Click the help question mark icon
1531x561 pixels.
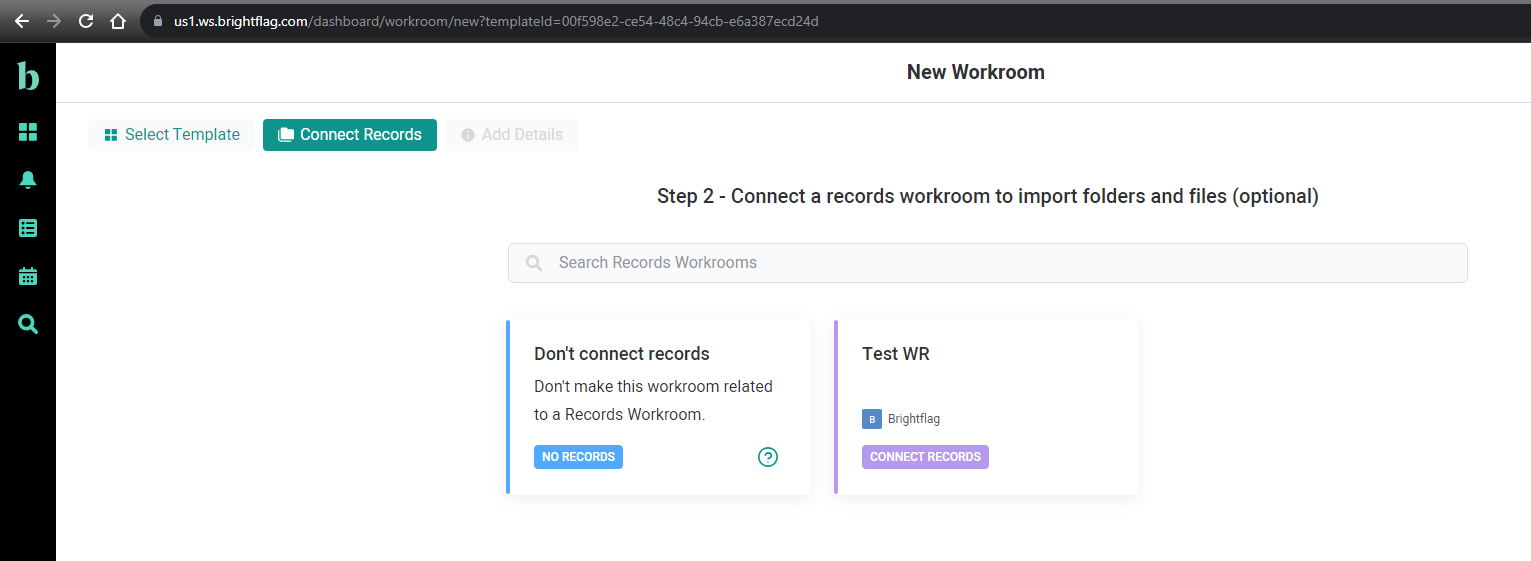[x=768, y=457]
